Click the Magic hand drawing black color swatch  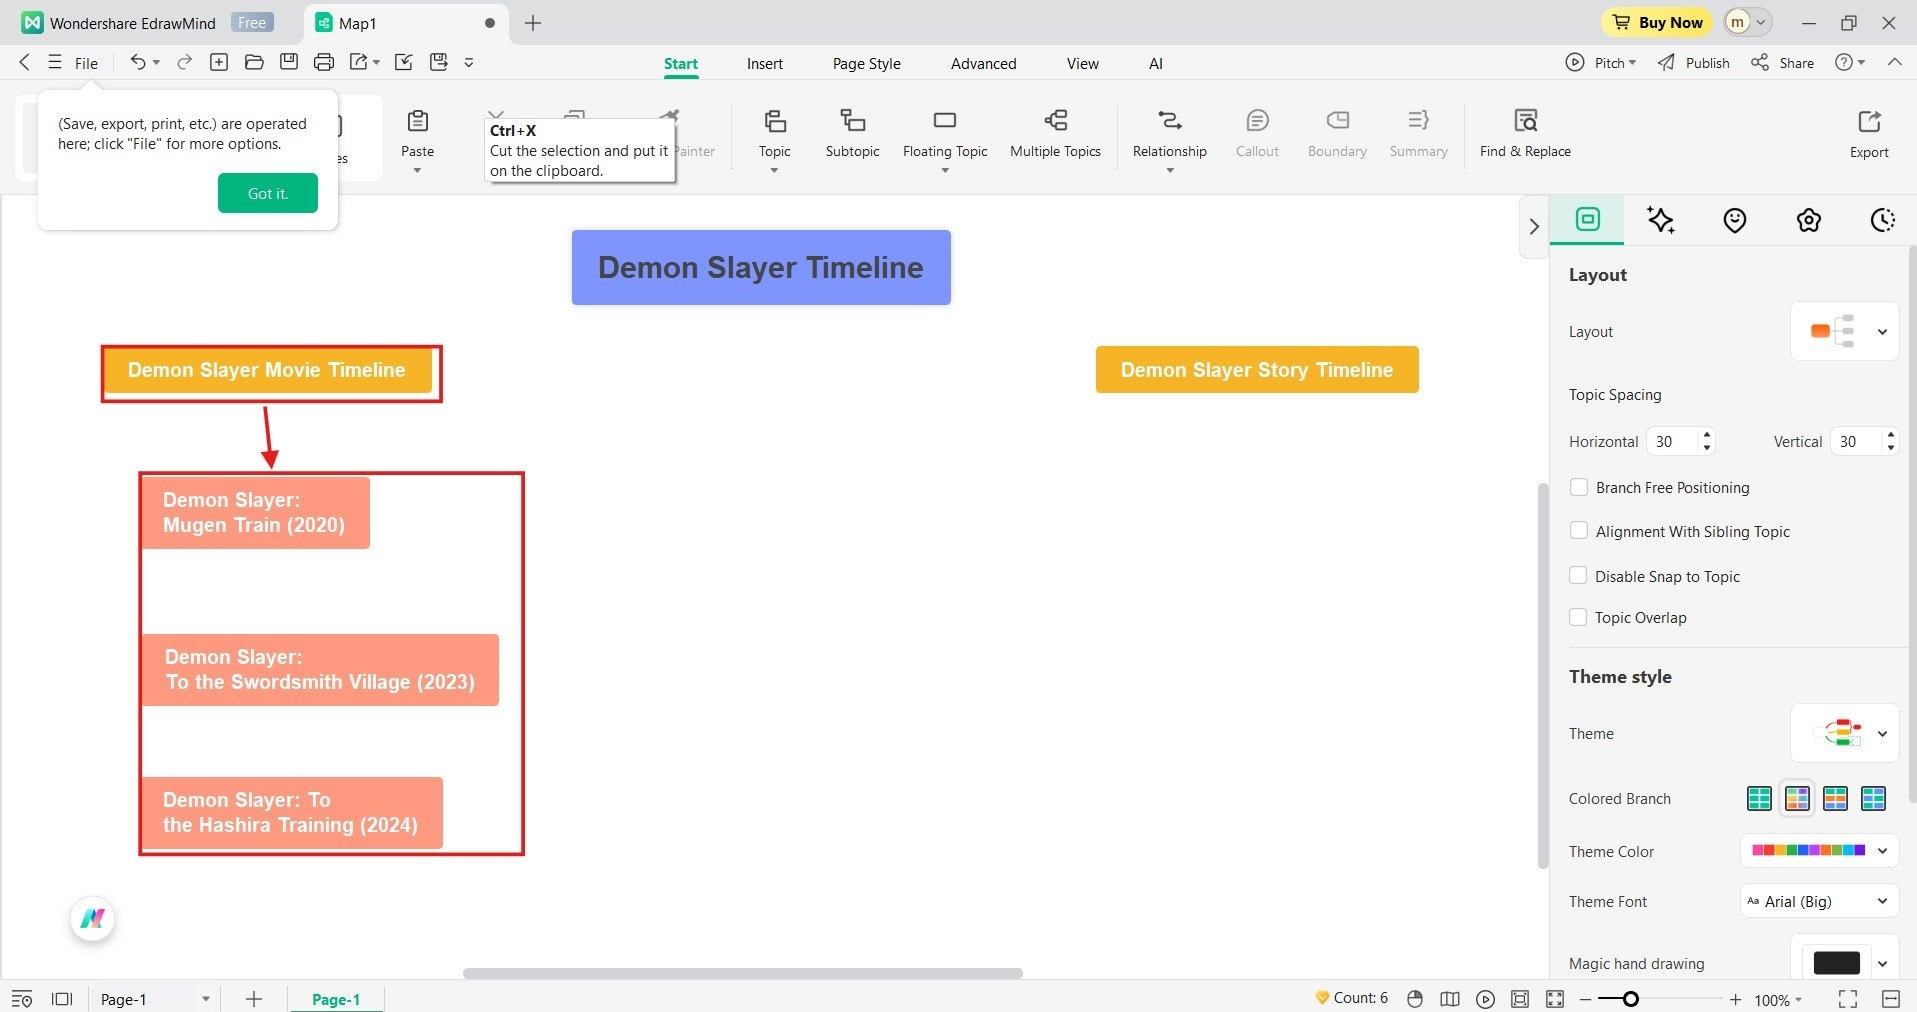coord(1836,963)
